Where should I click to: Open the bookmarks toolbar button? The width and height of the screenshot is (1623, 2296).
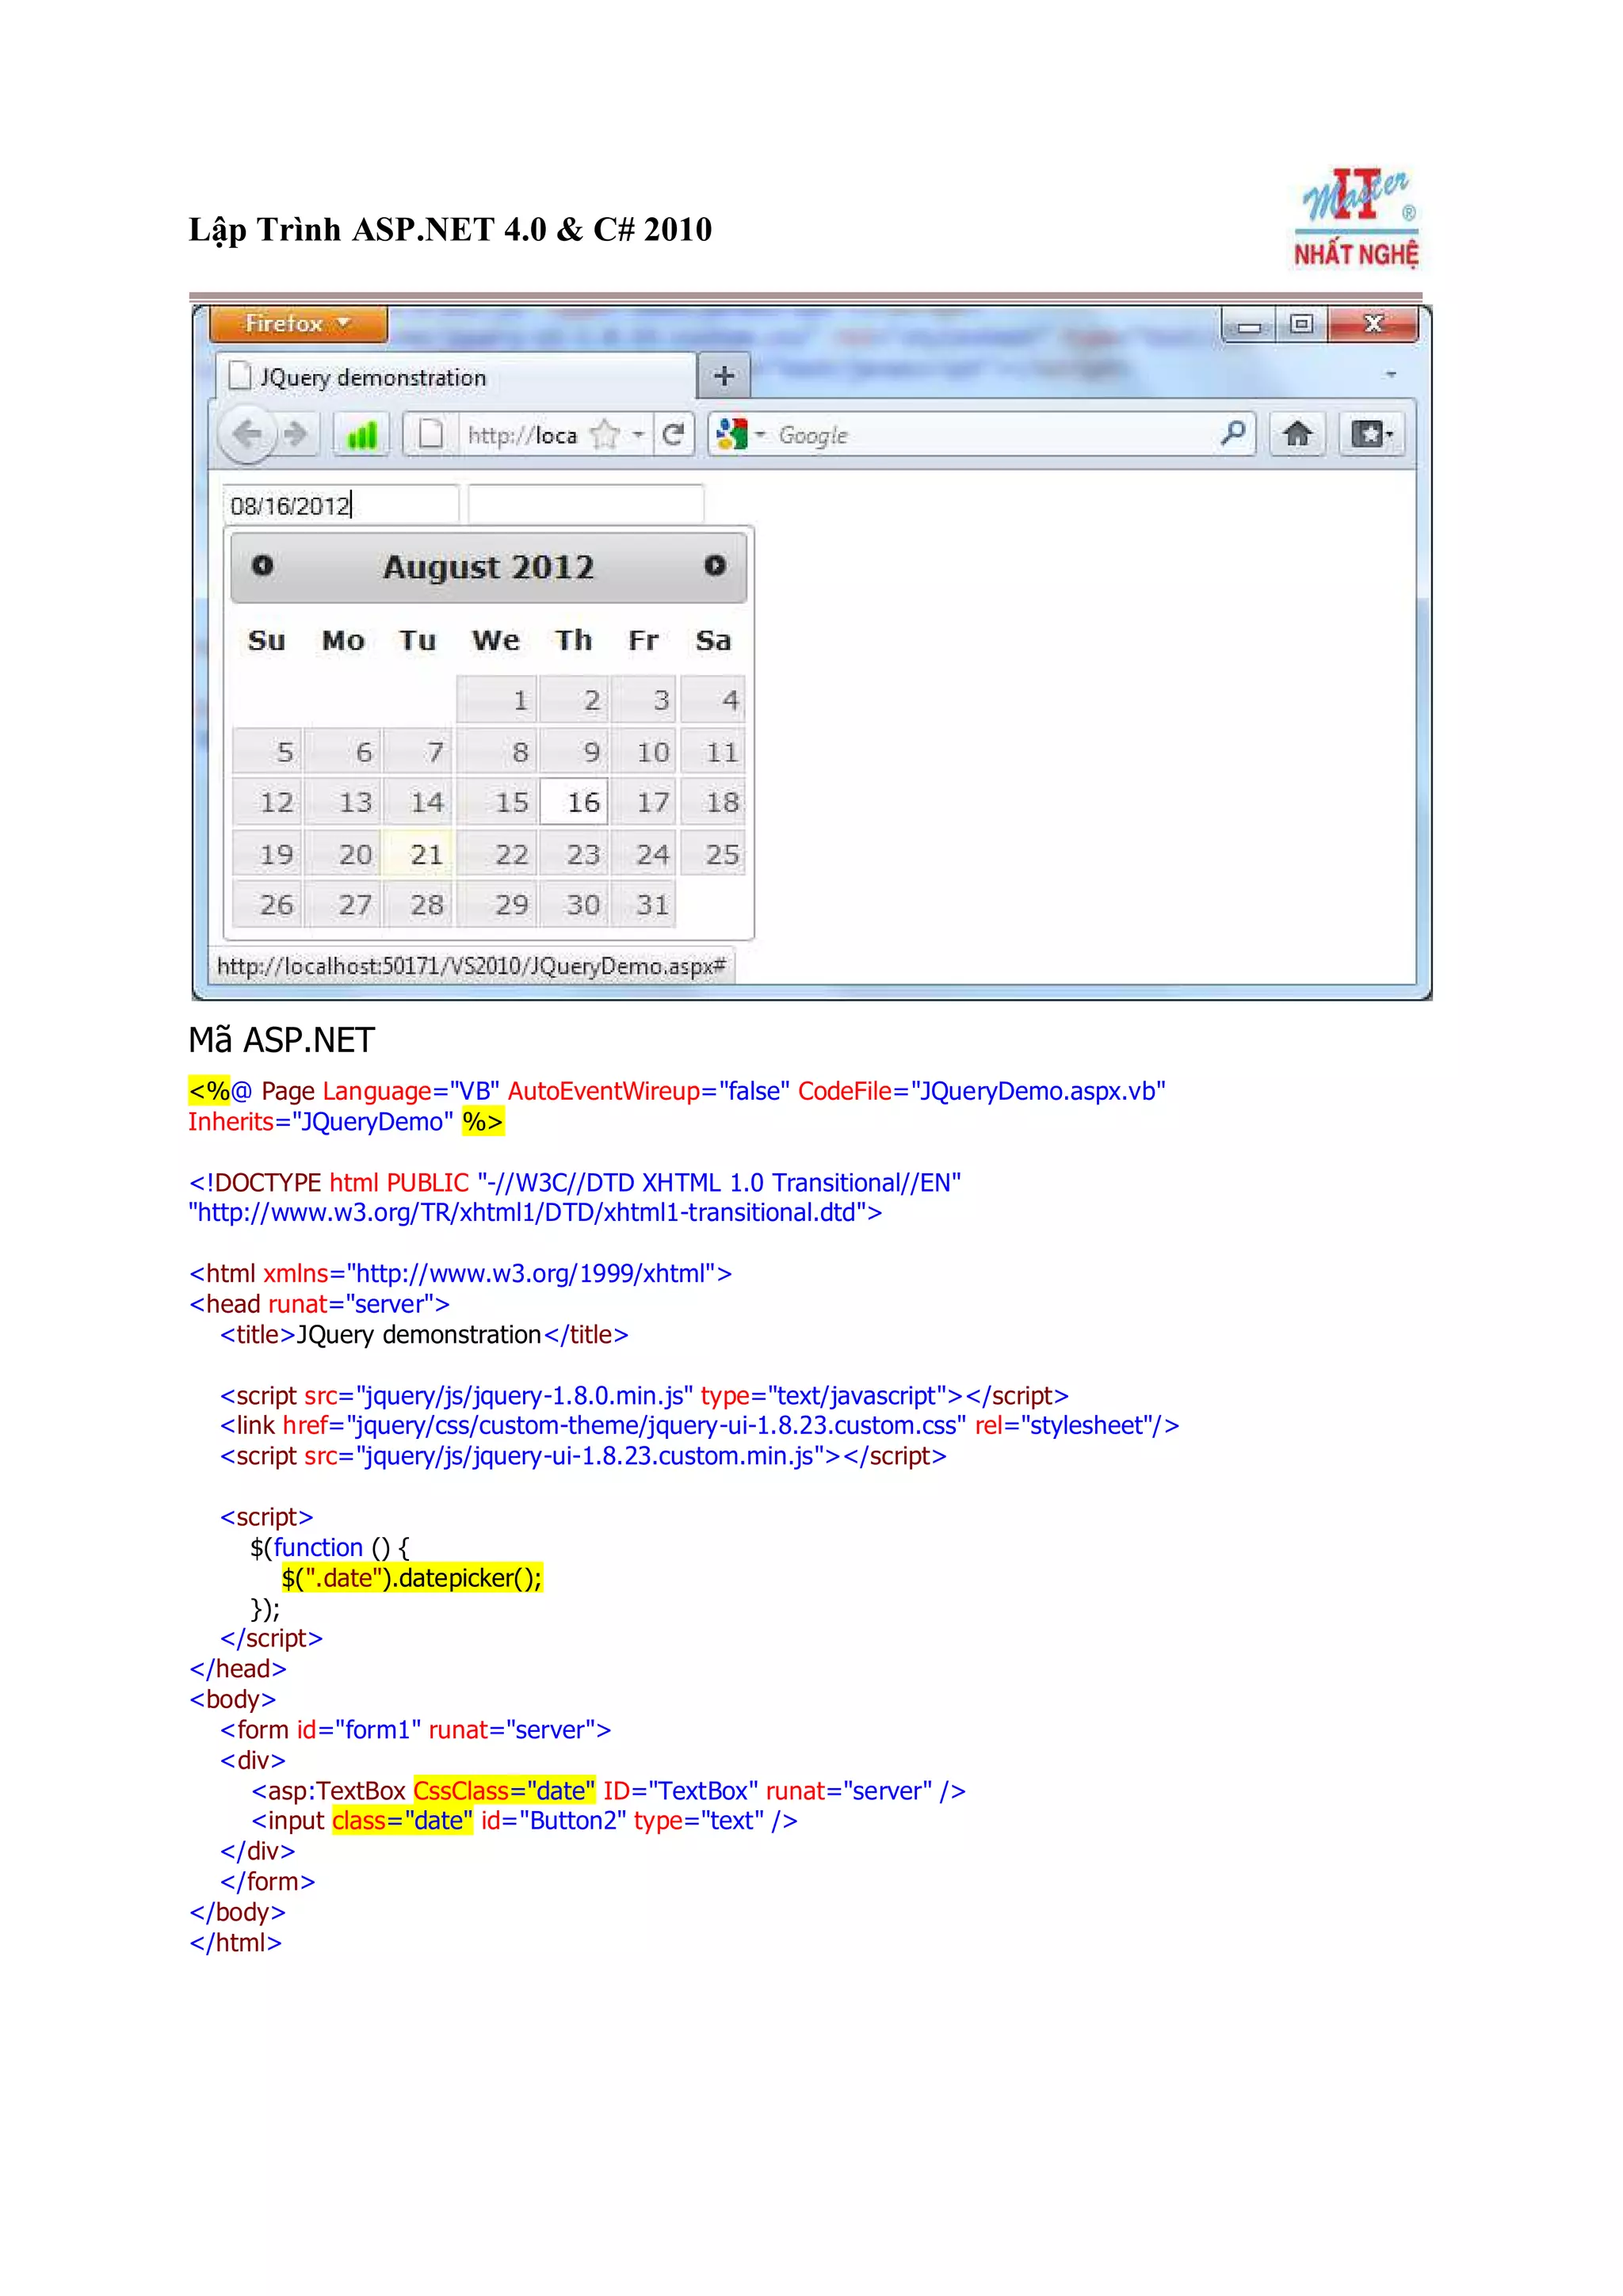coord(1372,435)
